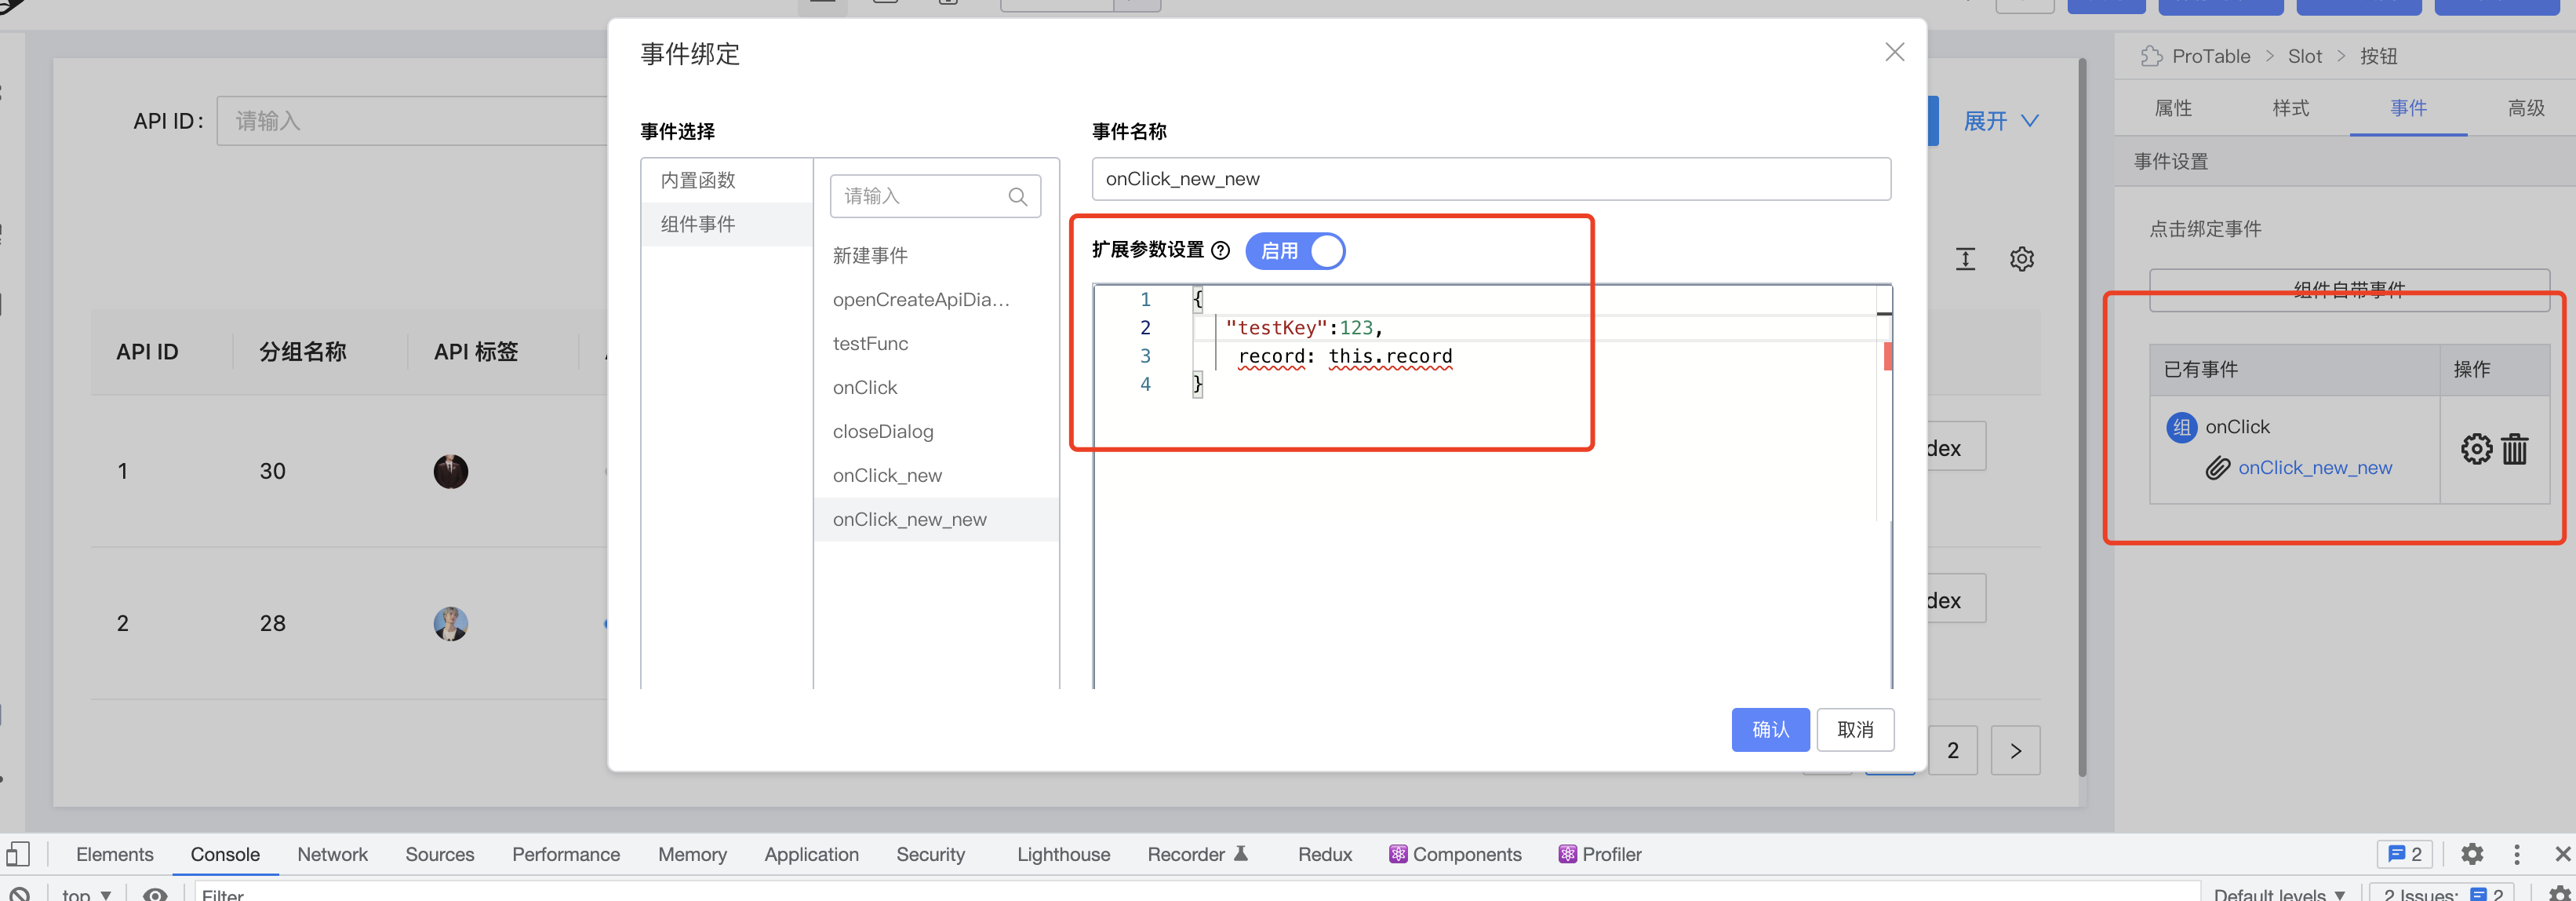Click the gear icon for onClick event
The image size is (2576, 901).
[2476, 449]
